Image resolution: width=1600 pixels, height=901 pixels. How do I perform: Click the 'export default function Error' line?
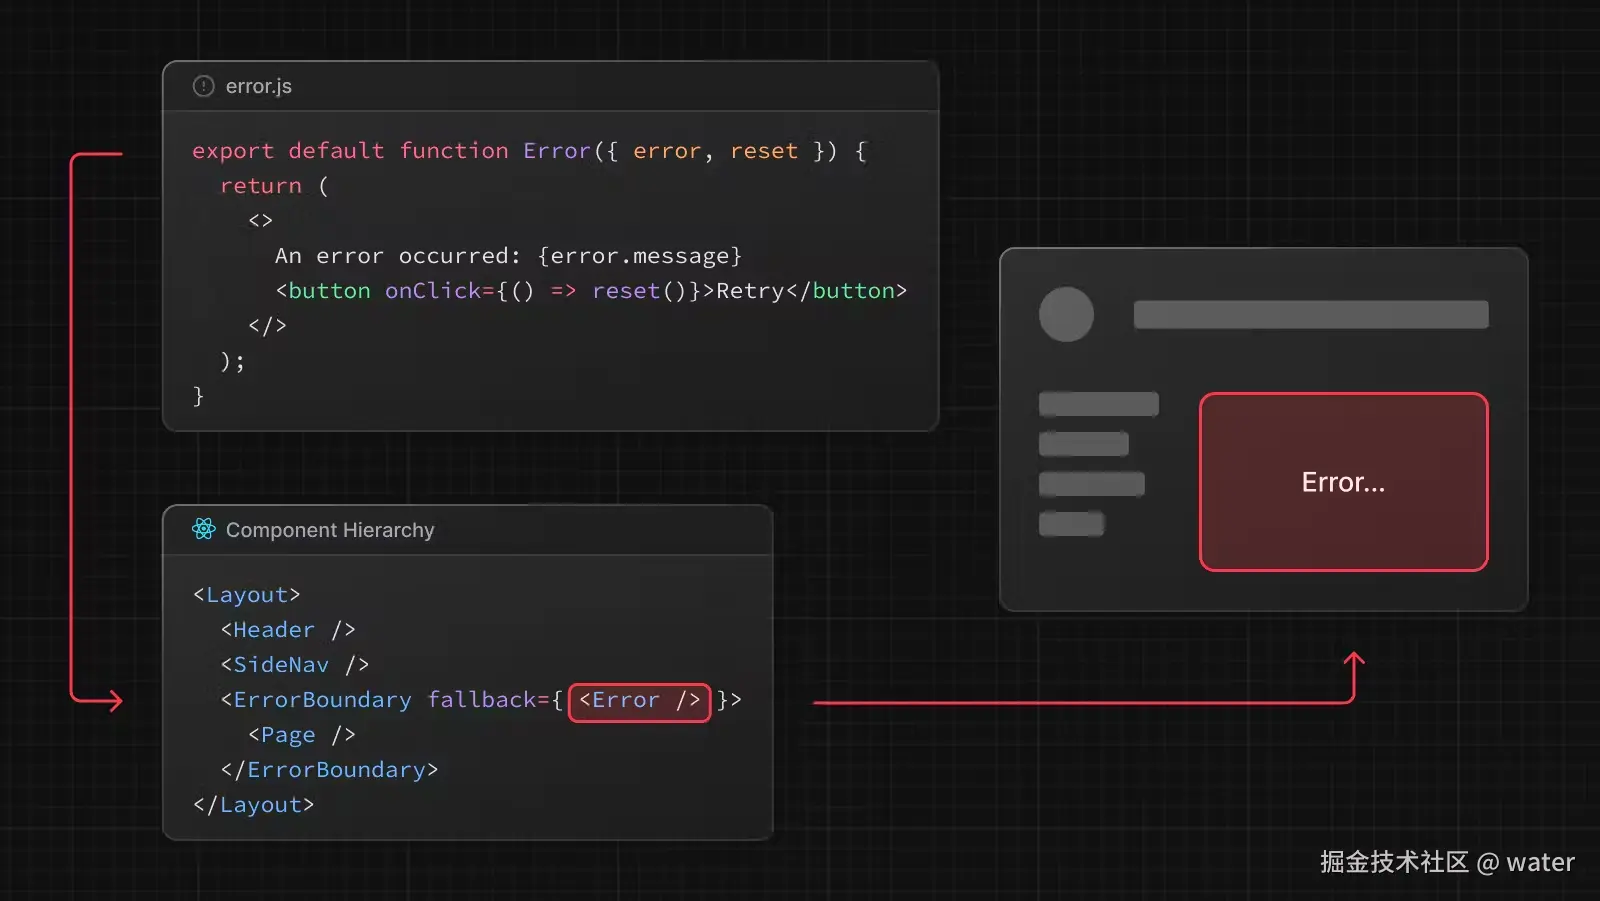click(x=530, y=151)
